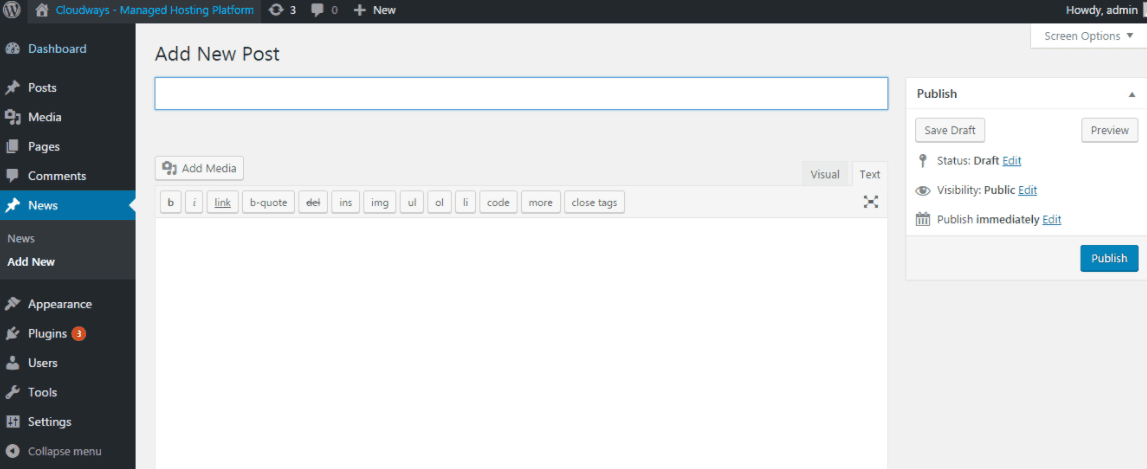Click the status key icon

click(x=922, y=161)
